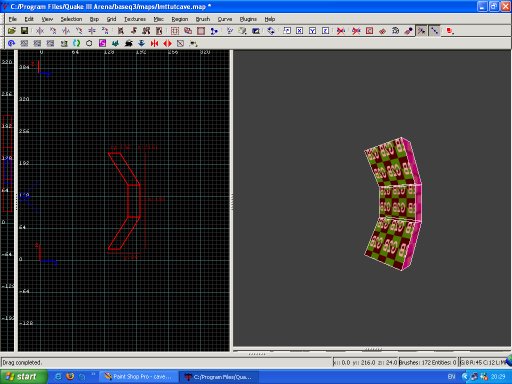Click the Free Rotation arrows icon
The image size is (512, 384).
coord(271,31)
